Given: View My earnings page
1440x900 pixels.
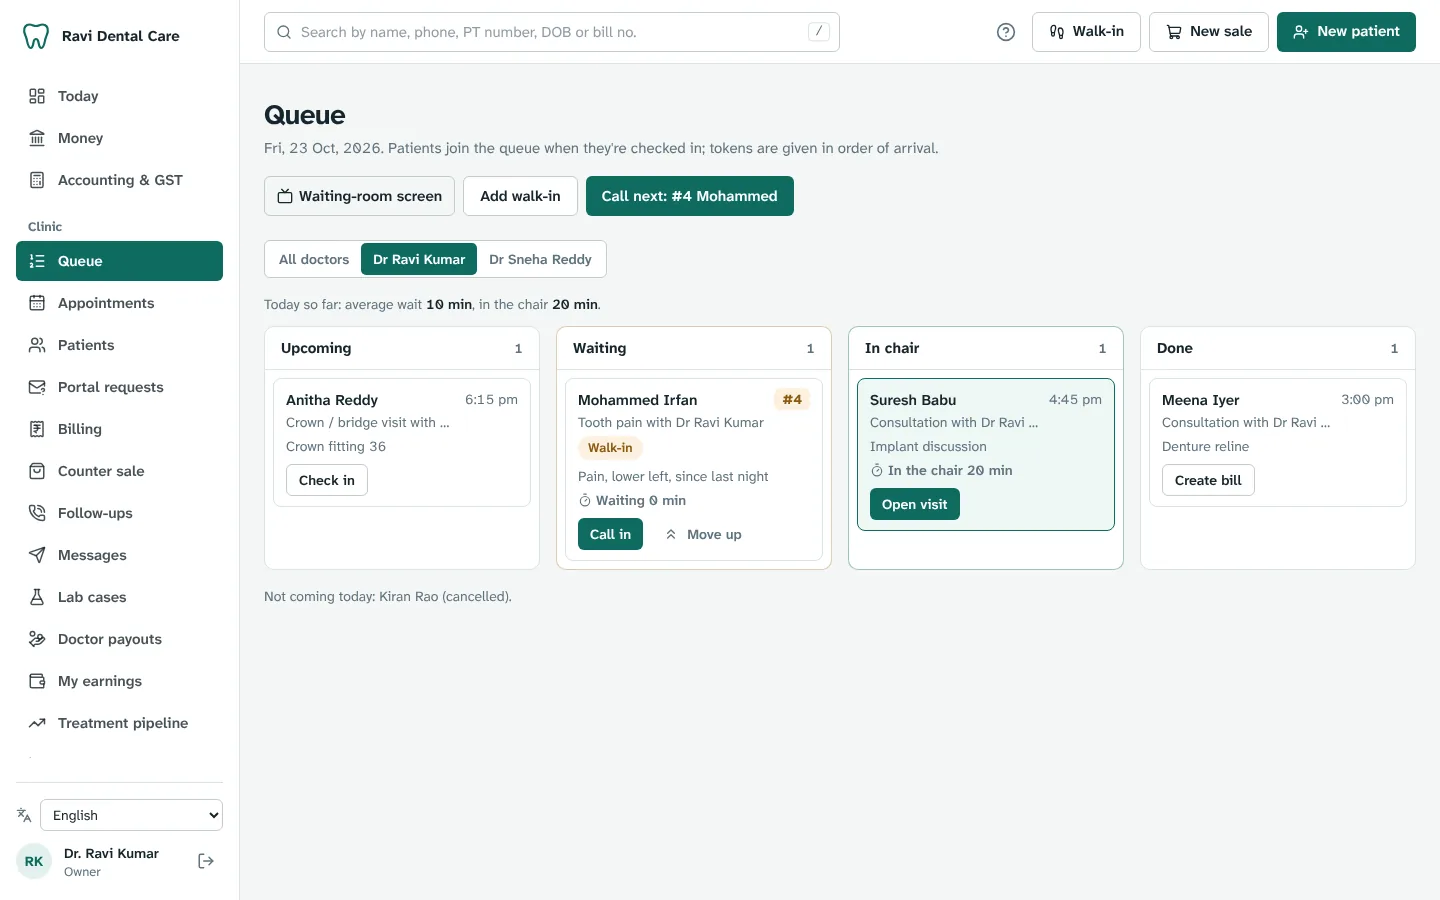Looking at the screenshot, I should [x=119, y=681].
